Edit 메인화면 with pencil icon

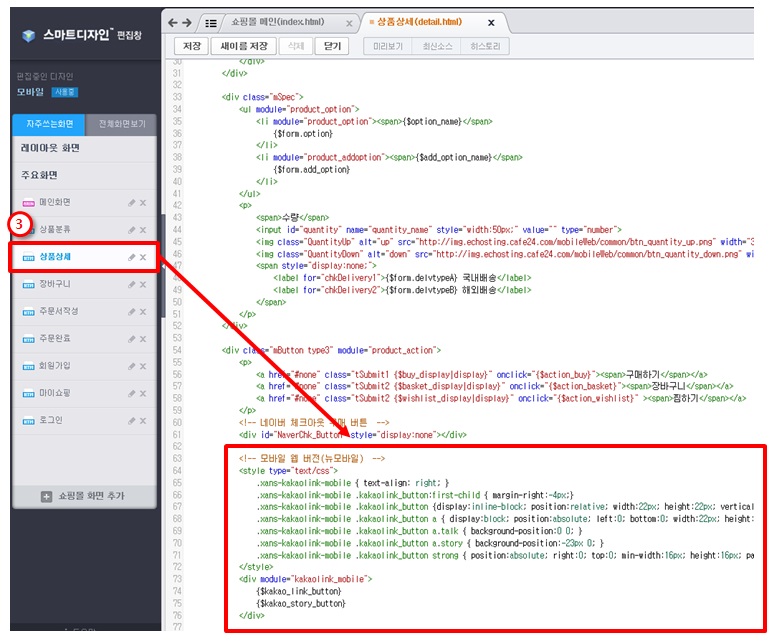[x=131, y=202]
